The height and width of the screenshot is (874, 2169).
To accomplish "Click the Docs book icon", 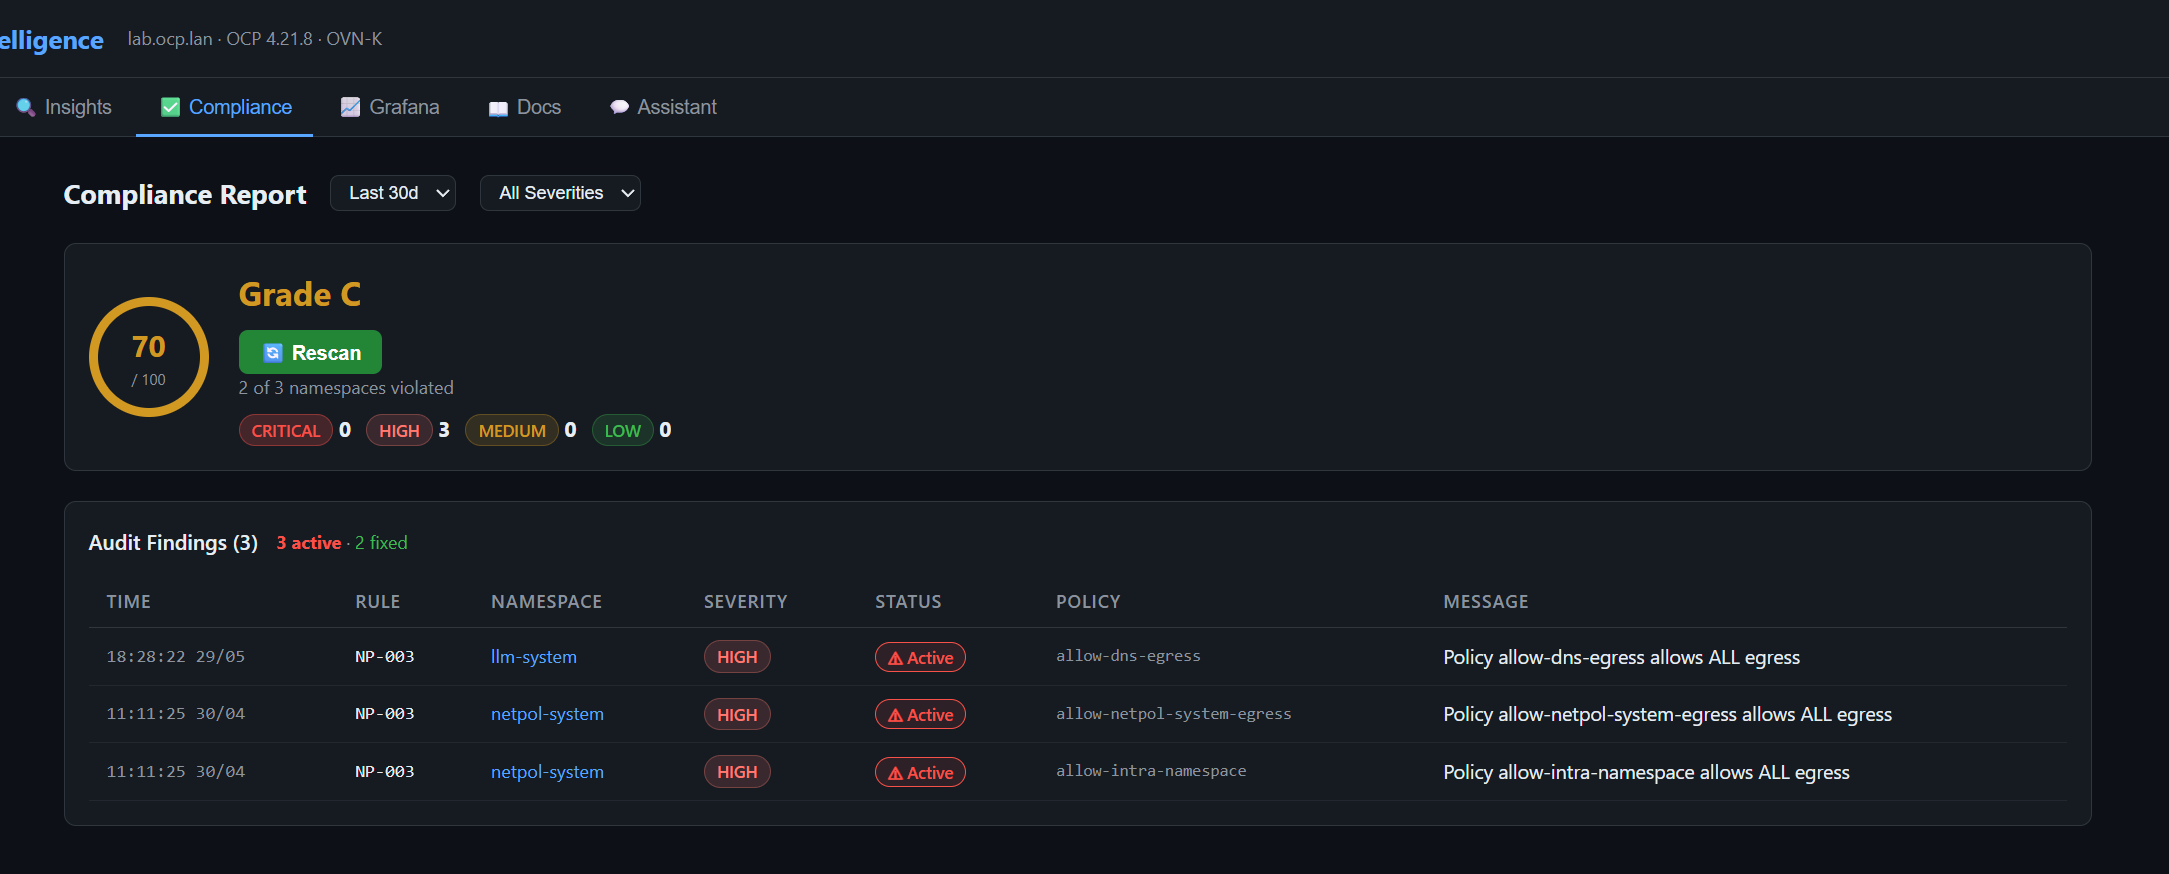I will click(498, 108).
